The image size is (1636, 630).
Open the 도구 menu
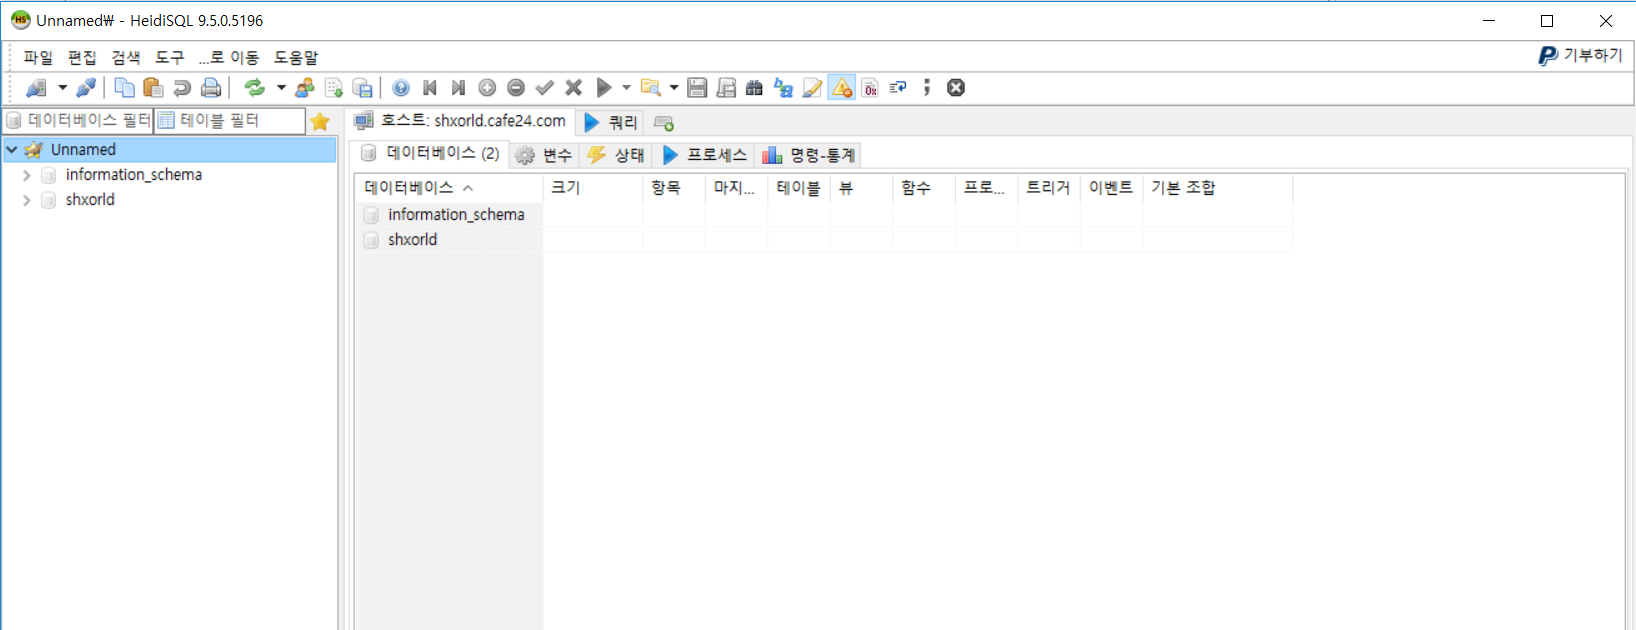tap(170, 58)
